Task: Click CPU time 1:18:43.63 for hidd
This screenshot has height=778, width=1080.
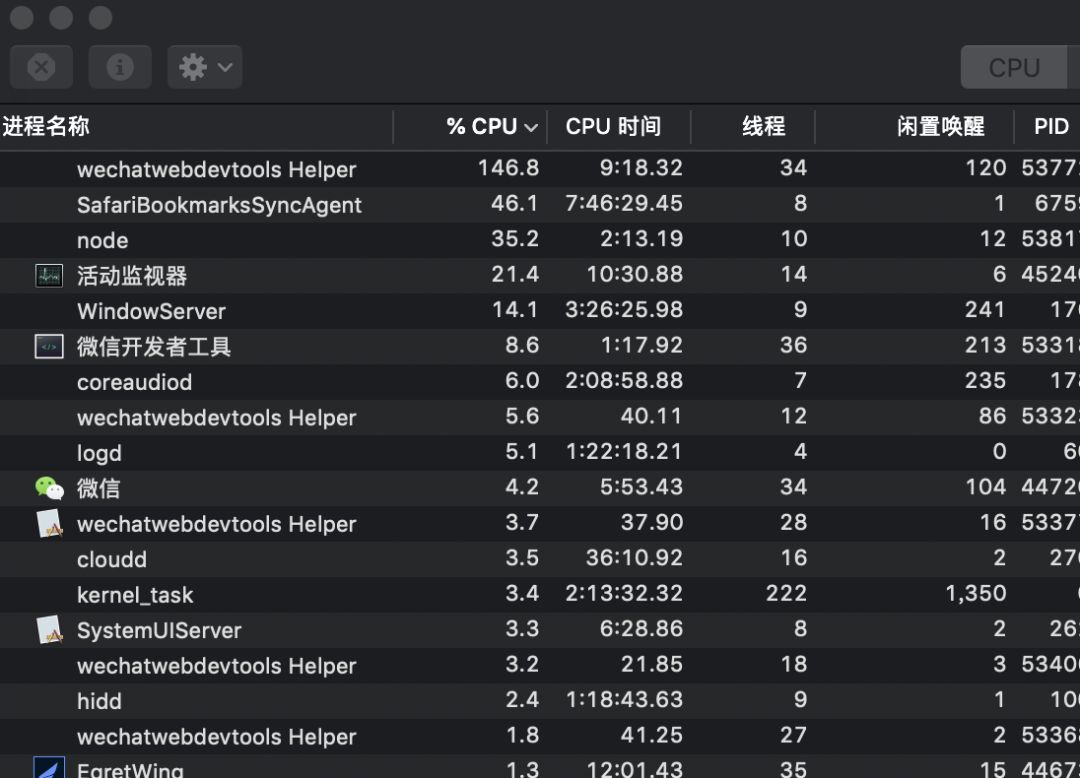Action: click(x=623, y=700)
